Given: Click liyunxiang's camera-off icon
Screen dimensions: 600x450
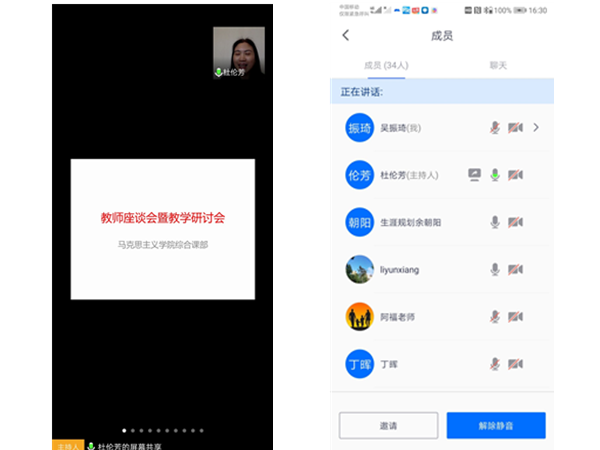Looking at the screenshot, I should 515,270.
